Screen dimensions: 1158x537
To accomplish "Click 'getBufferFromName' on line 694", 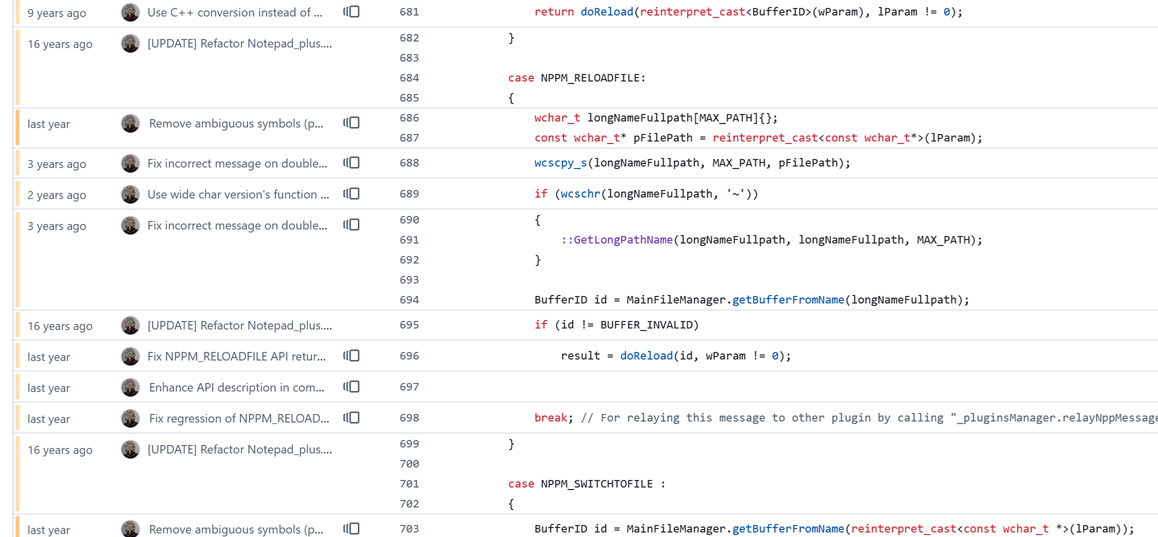I will pos(788,300).
